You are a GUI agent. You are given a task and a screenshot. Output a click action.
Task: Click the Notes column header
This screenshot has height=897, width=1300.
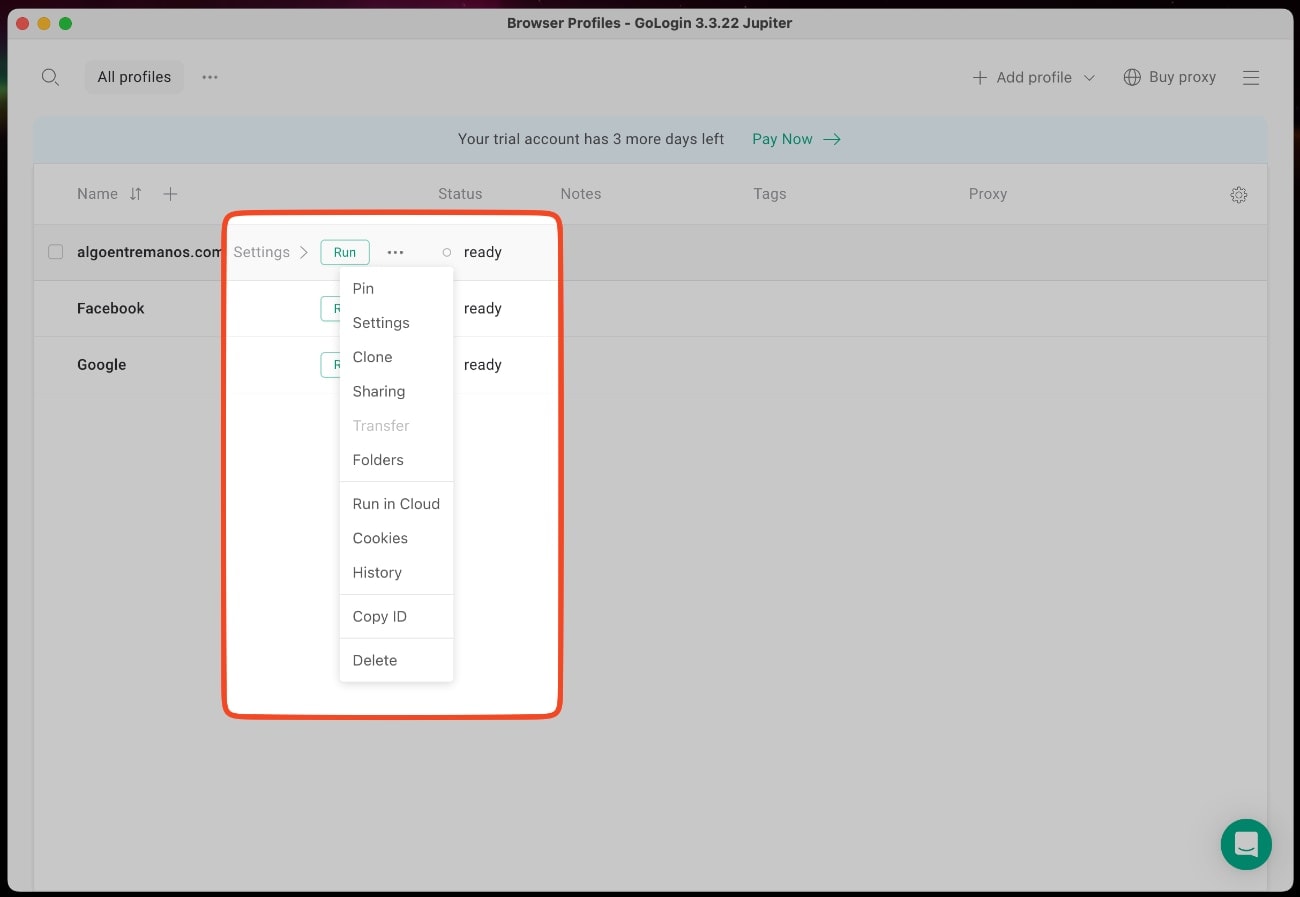coord(581,194)
